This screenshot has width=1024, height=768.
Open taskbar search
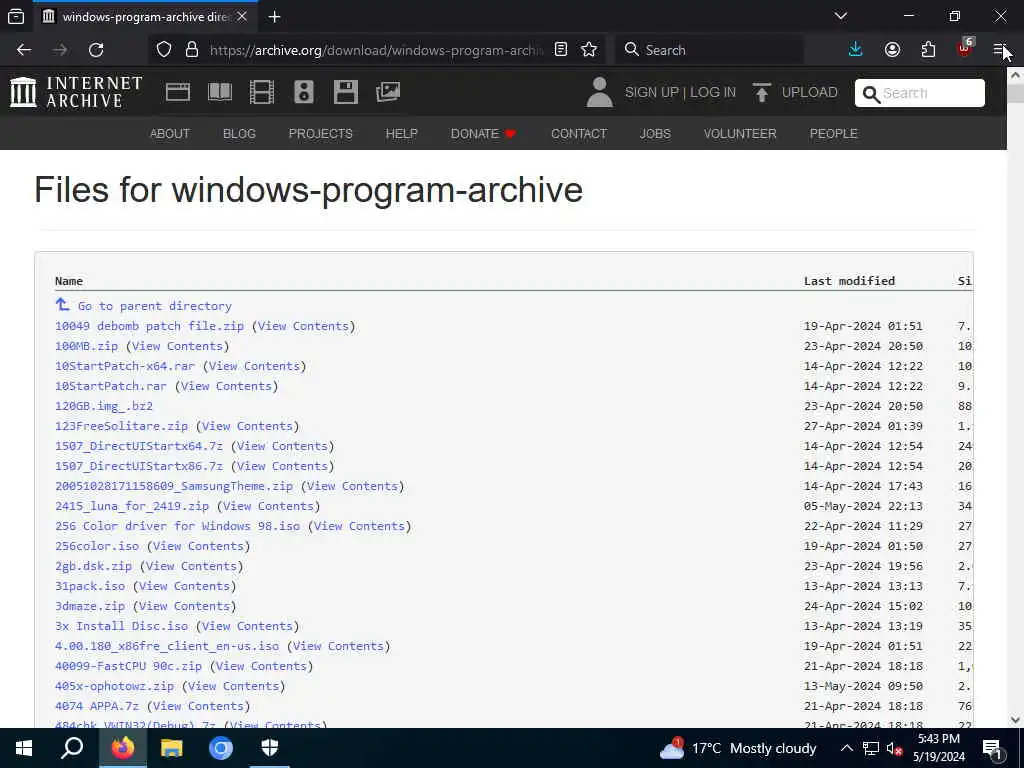coord(72,748)
